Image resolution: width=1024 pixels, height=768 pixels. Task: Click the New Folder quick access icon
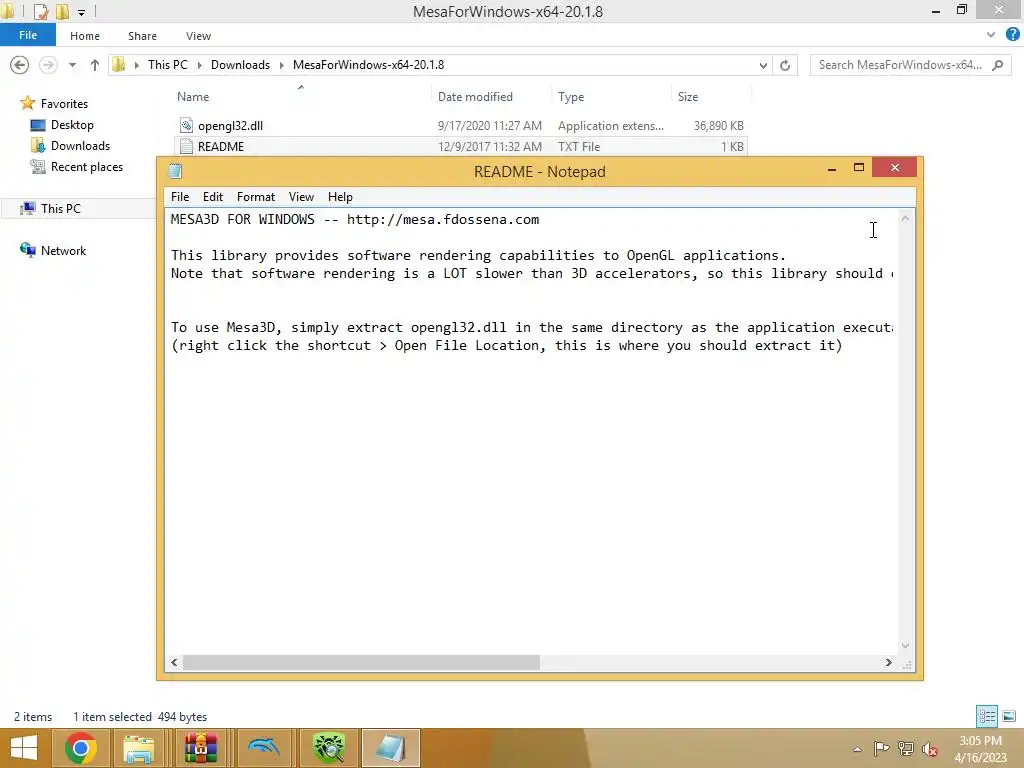pos(62,11)
